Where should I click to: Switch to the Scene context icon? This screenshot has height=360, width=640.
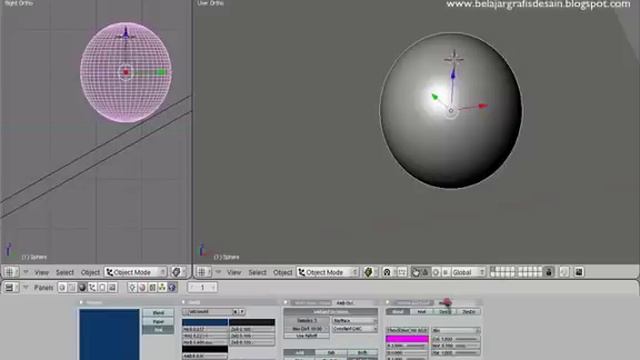[112, 287]
